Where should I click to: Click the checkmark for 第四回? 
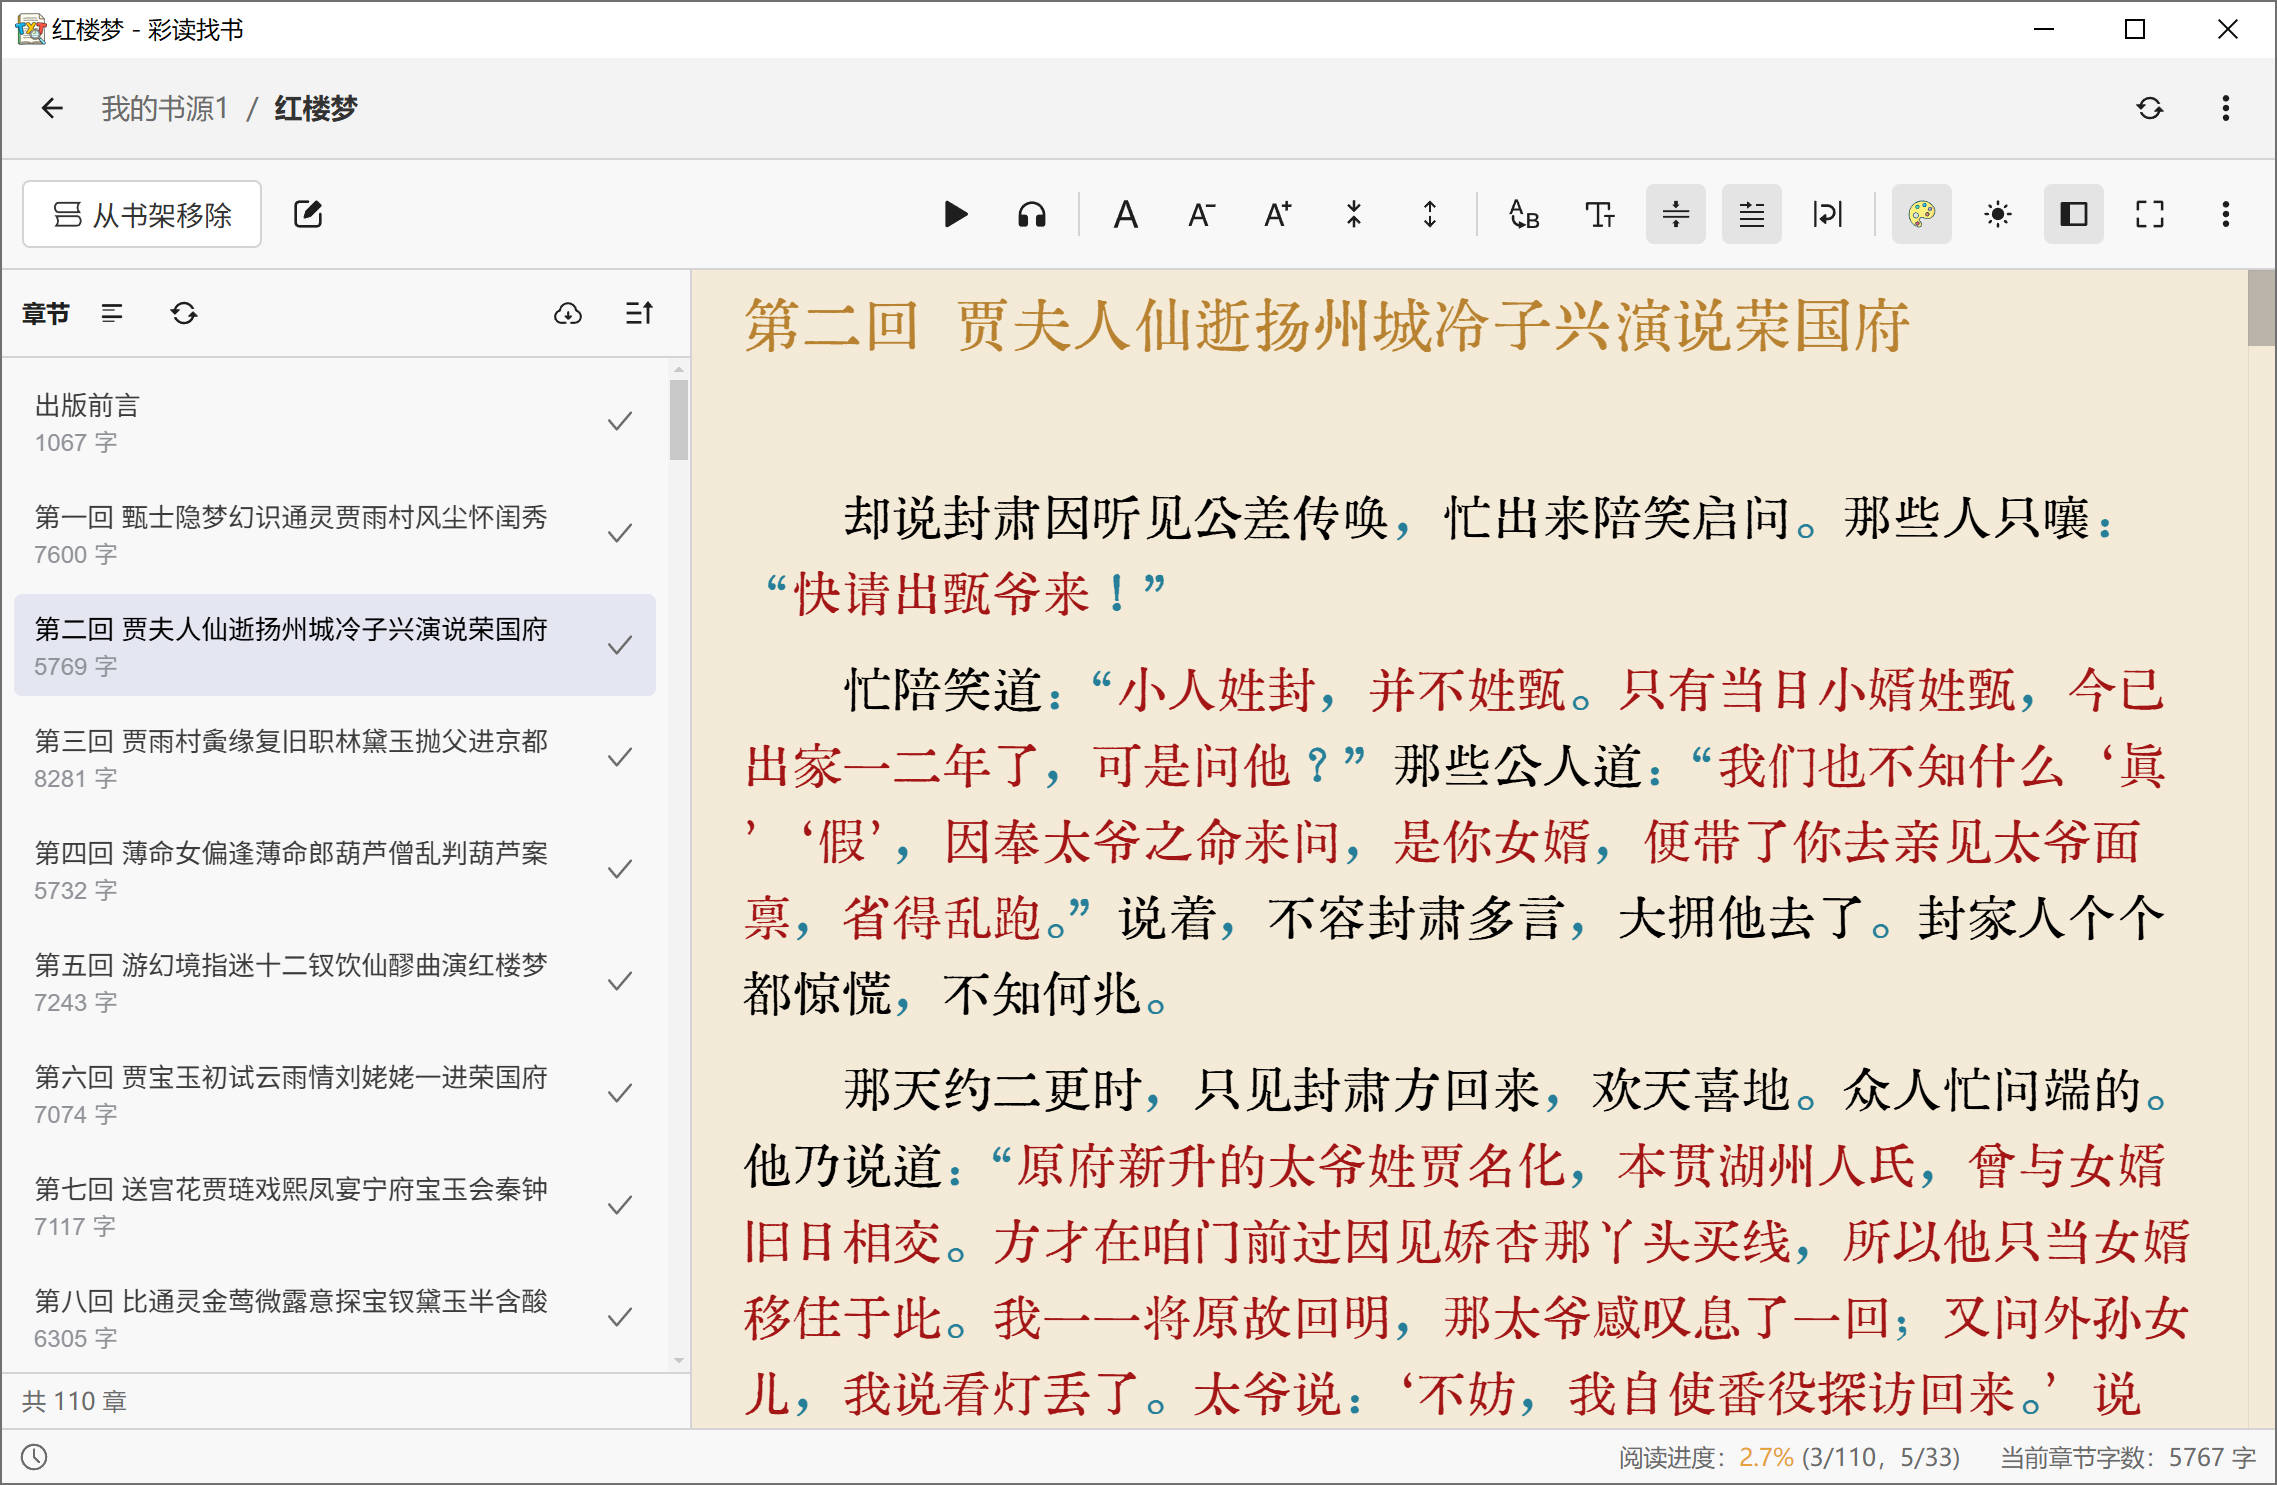click(x=620, y=870)
